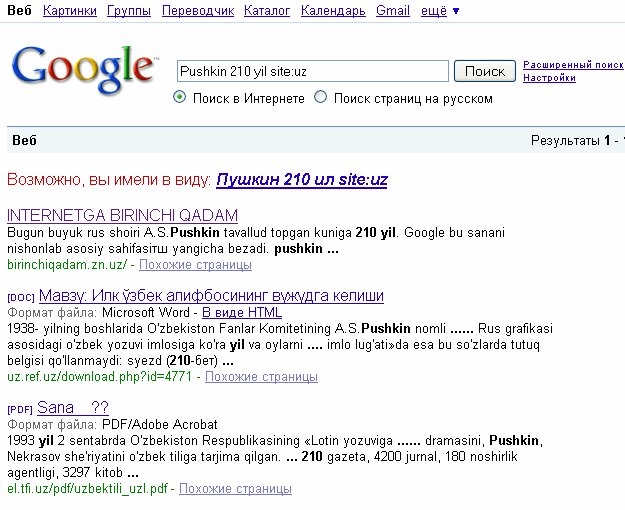Image resolution: width=625 pixels, height=510 pixels.
Task: Click the bold Веб label in top bar
Action: tap(20, 11)
